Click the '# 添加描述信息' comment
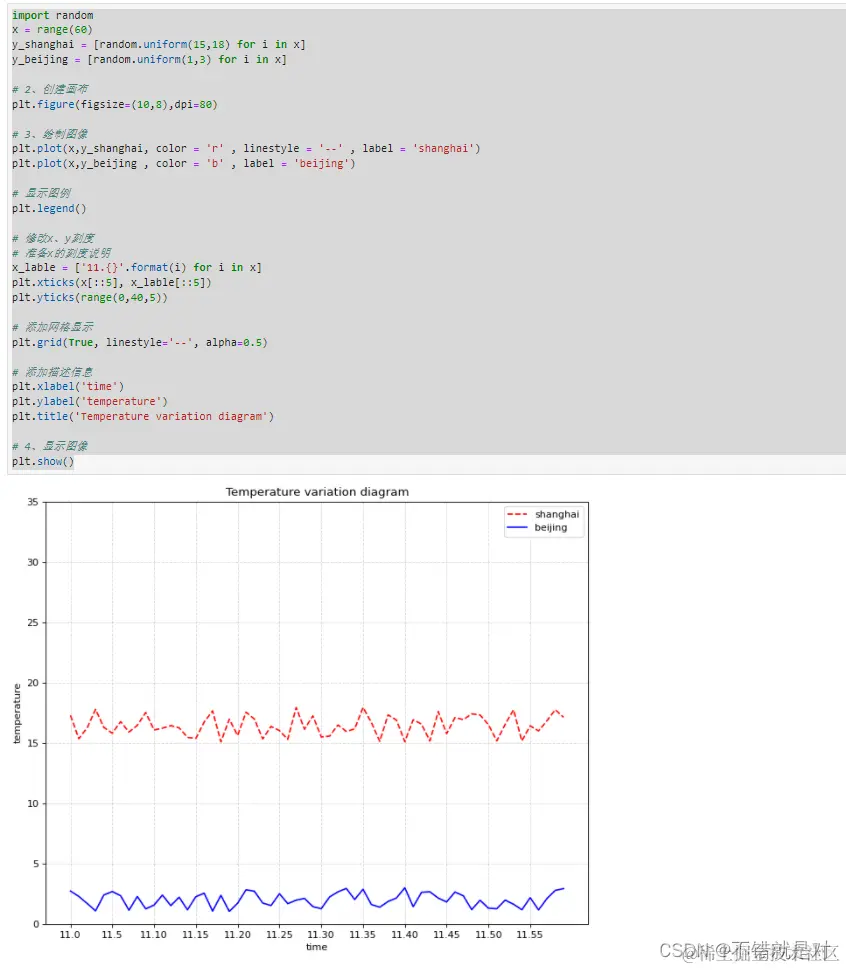This screenshot has height=970, width=846. [x=53, y=372]
